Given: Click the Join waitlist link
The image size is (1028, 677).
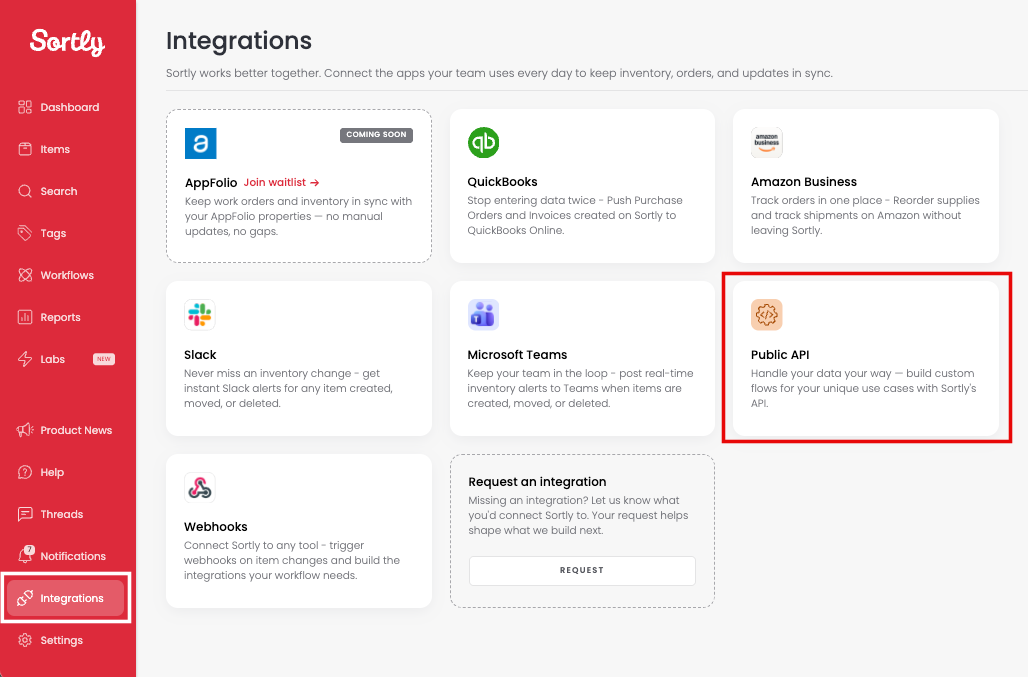Looking at the screenshot, I should point(281,182).
